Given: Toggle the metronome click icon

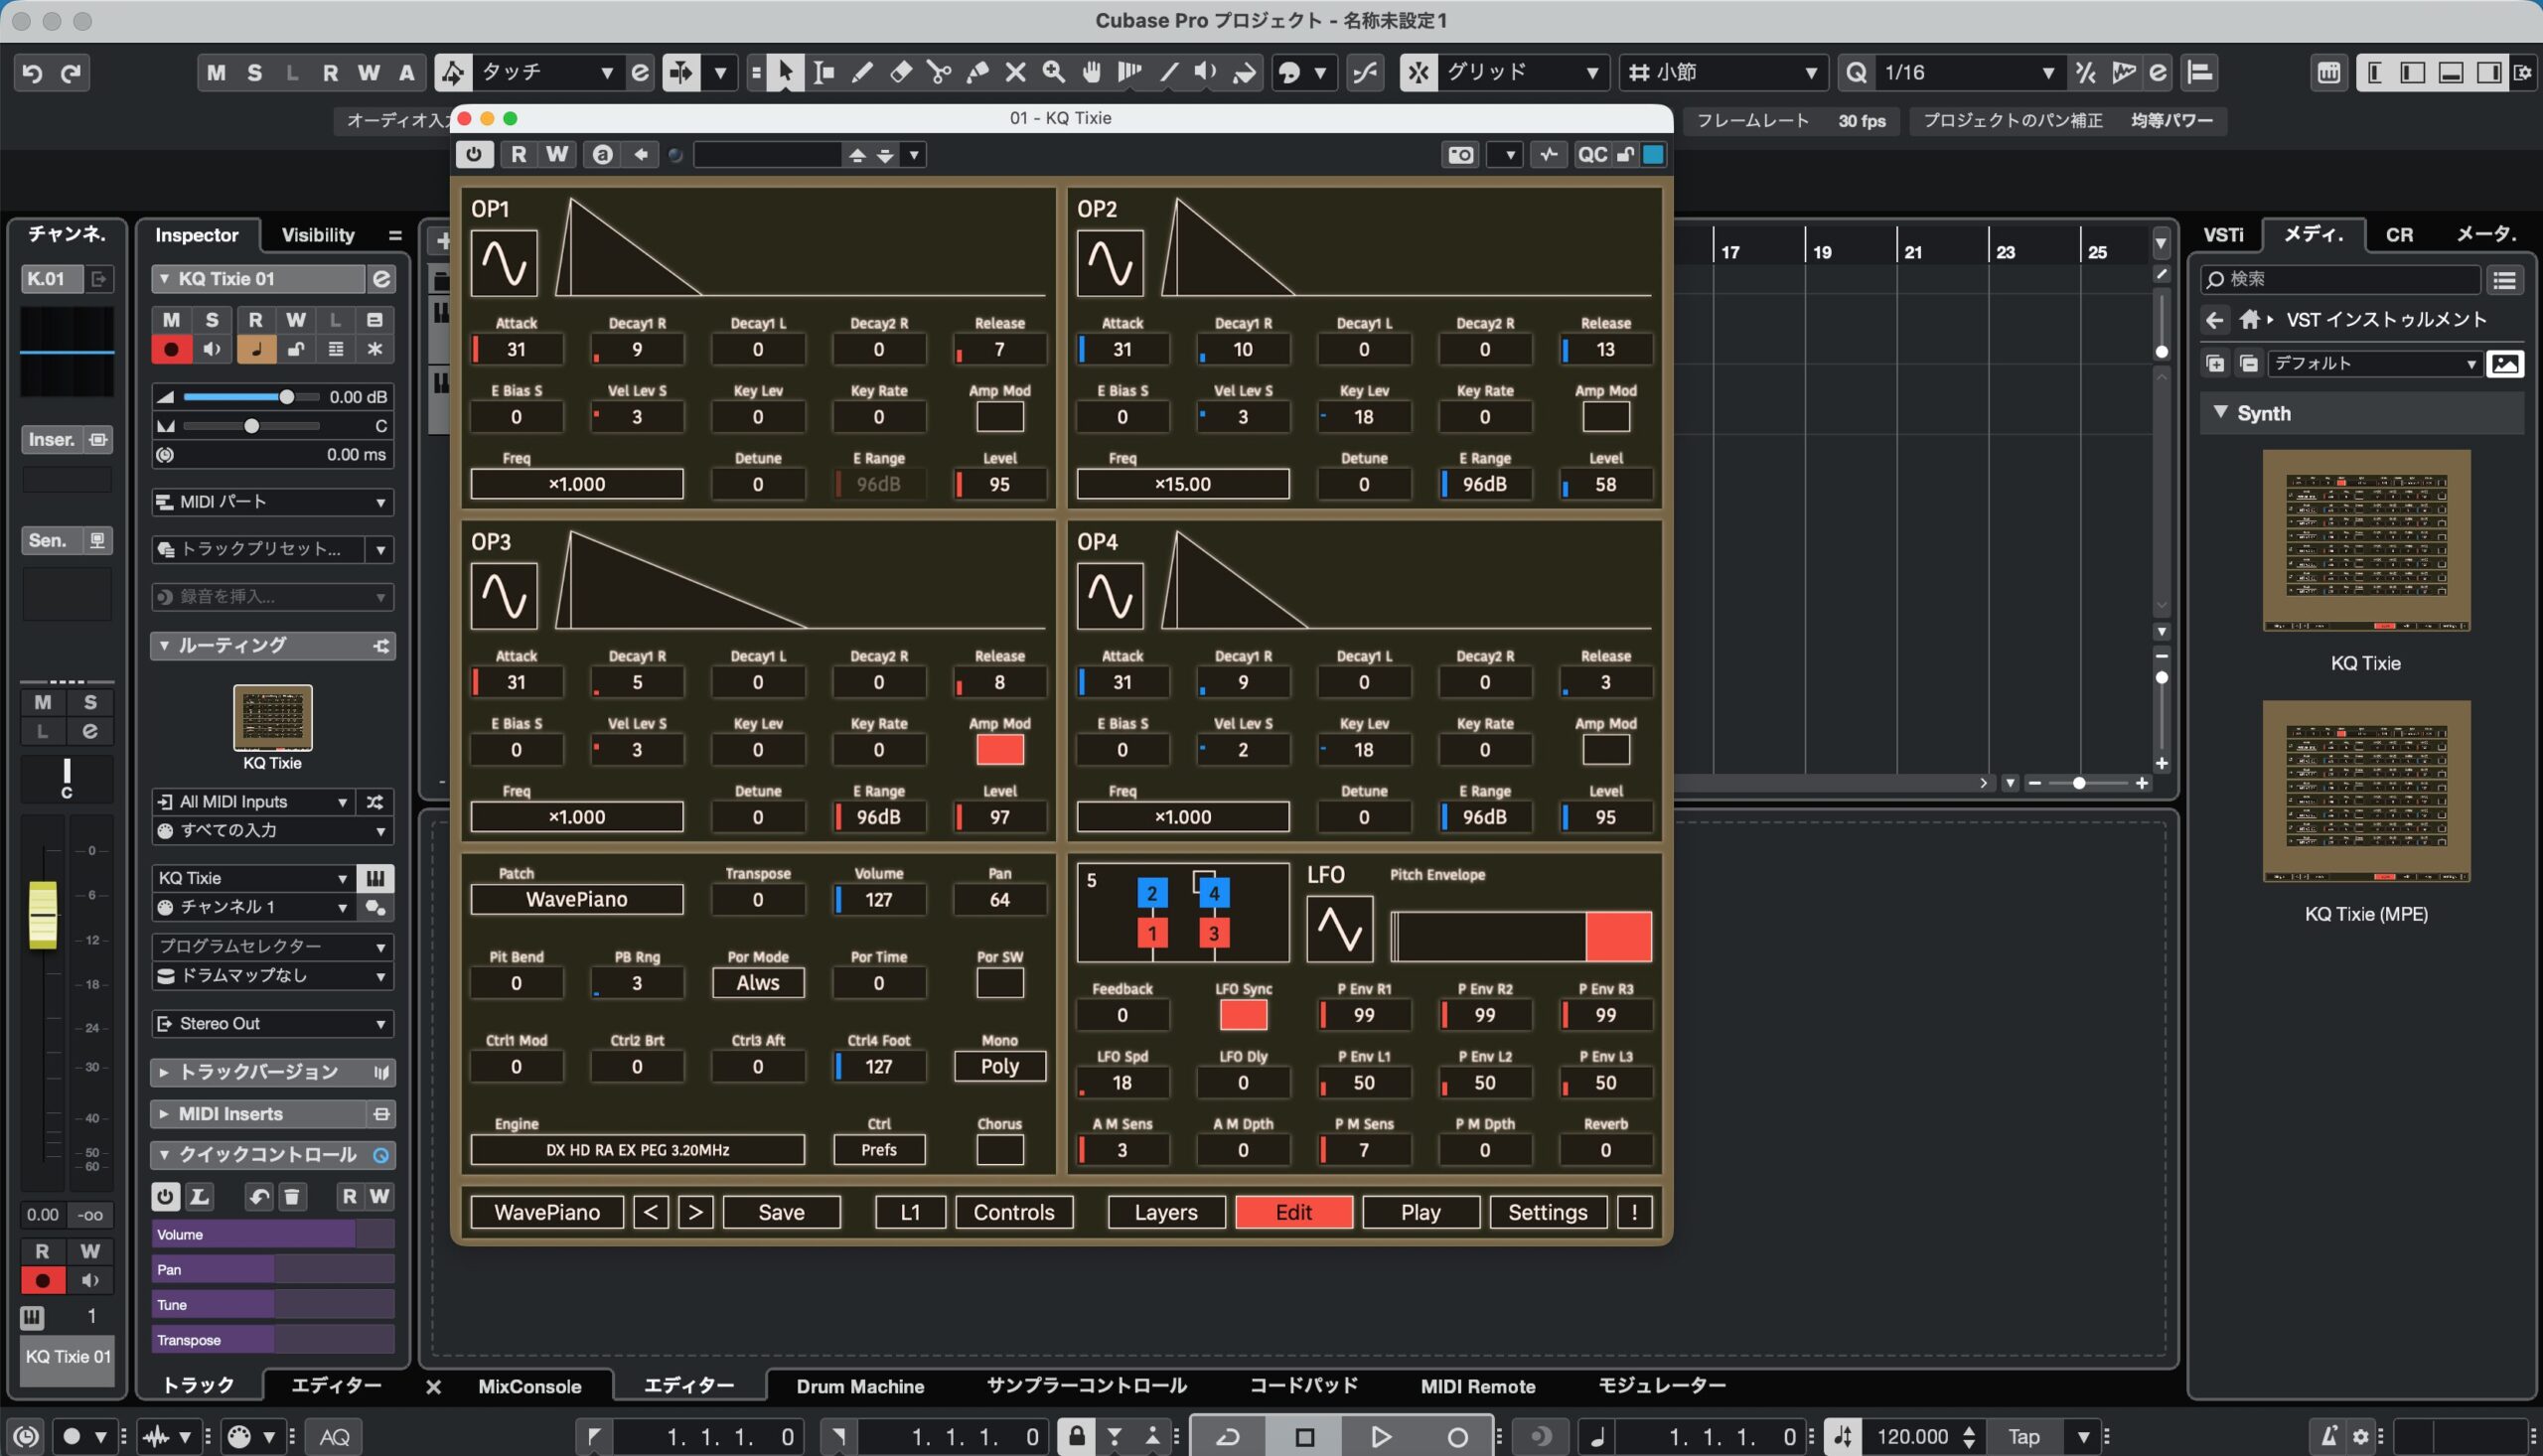Looking at the screenshot, I should coord(2329,1437).
